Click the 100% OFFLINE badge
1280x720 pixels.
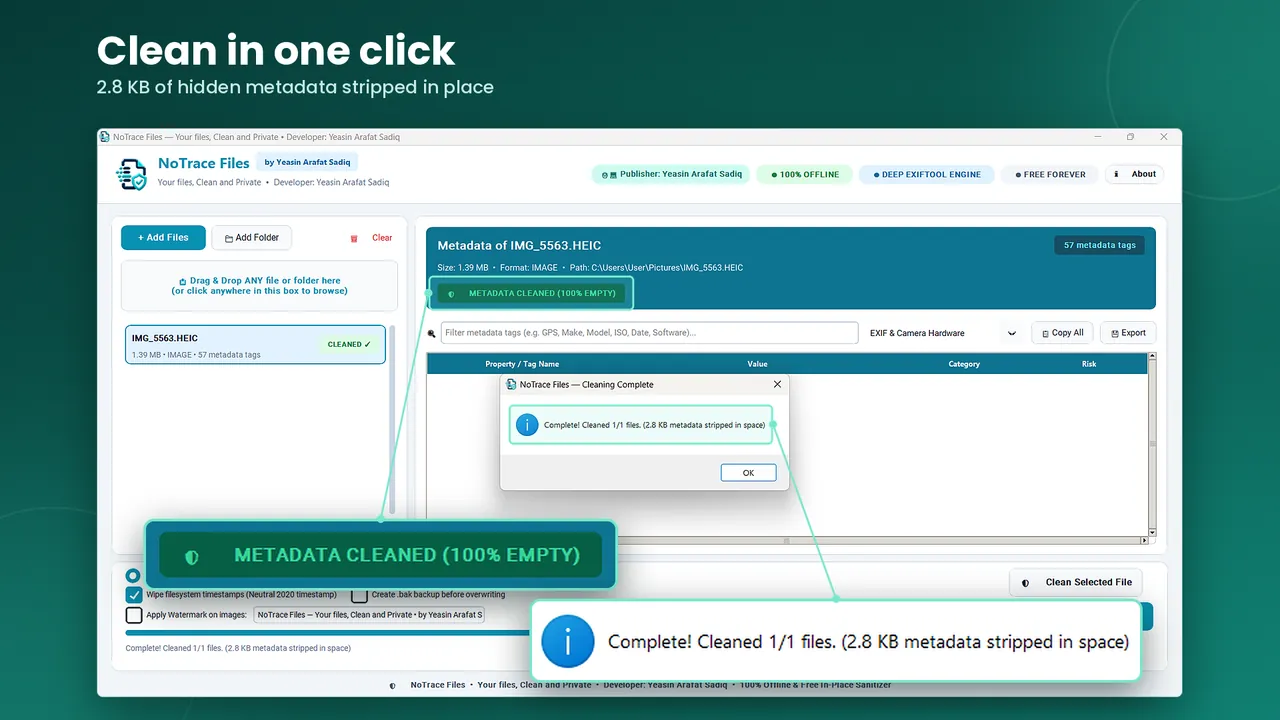tap(805, 174)
